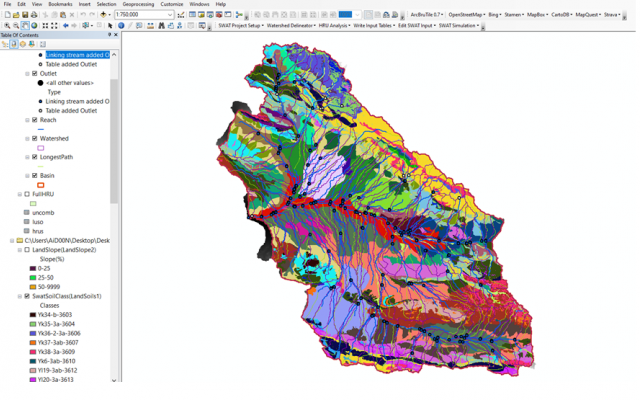The height and width of the screenshot is (400, 640).
Task: List By Selection in Table Of Contents
Action: coord(32,44)
